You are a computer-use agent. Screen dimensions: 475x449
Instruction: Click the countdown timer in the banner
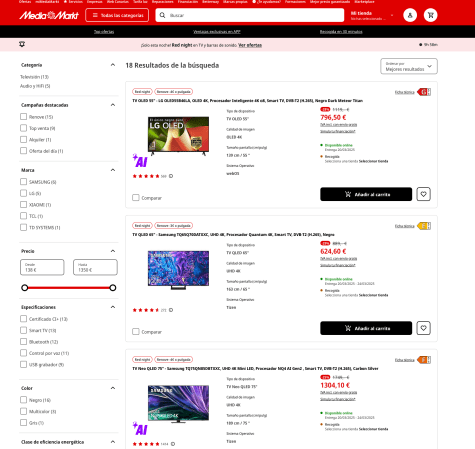click(428, 44)
